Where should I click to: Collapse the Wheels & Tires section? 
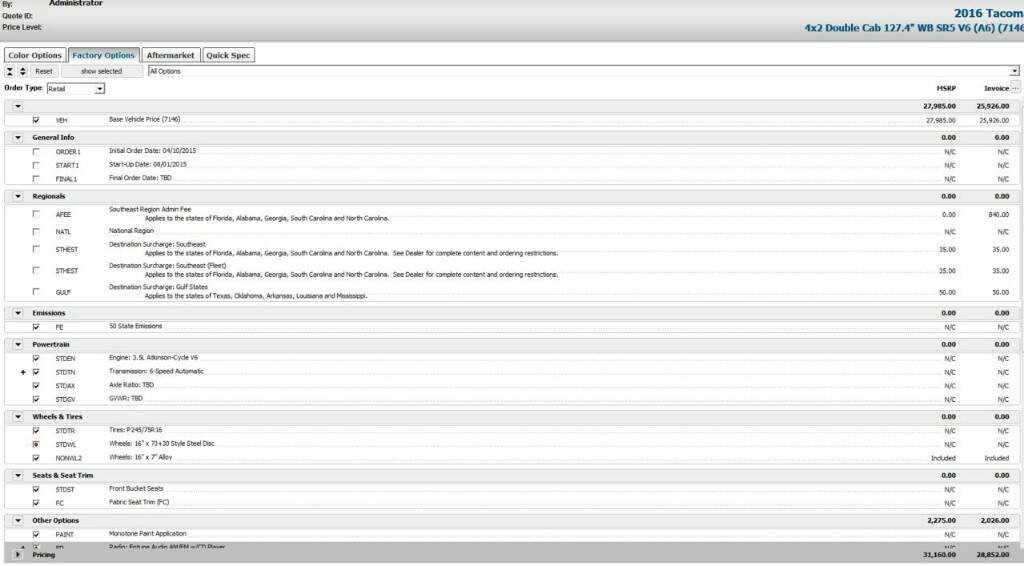tap(18, 417)
